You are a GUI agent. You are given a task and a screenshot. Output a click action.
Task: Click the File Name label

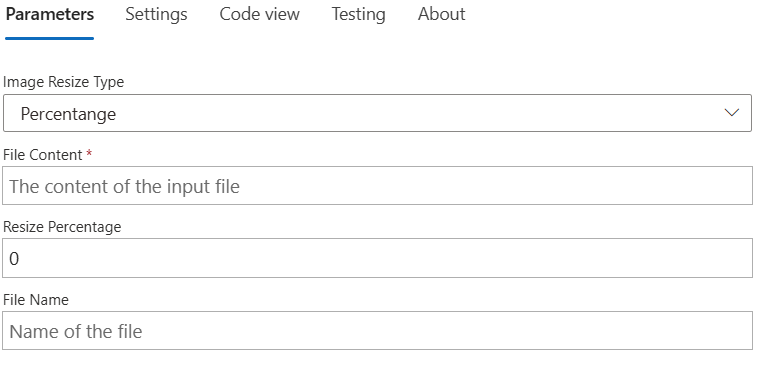(36, 300)
